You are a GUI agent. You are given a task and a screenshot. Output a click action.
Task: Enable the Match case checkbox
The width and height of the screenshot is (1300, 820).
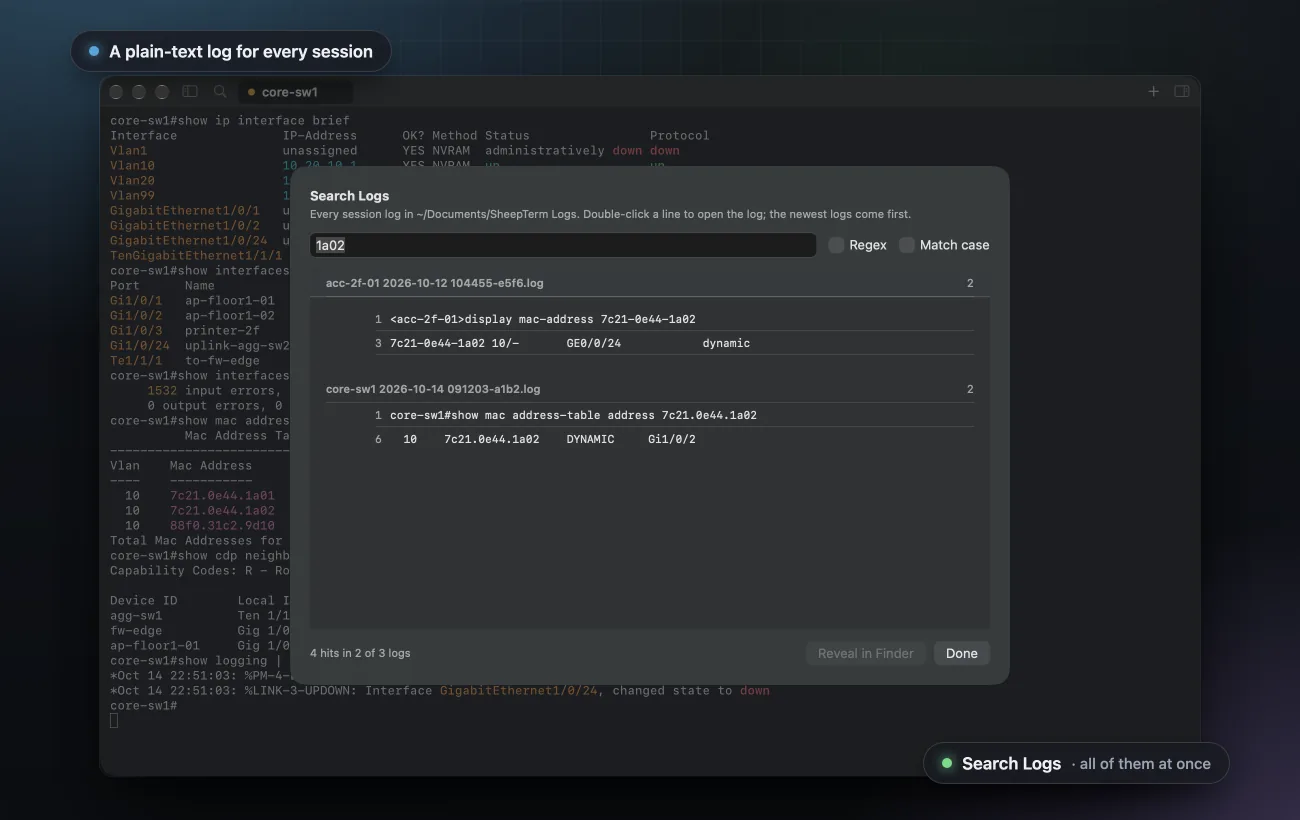[907, 245]
